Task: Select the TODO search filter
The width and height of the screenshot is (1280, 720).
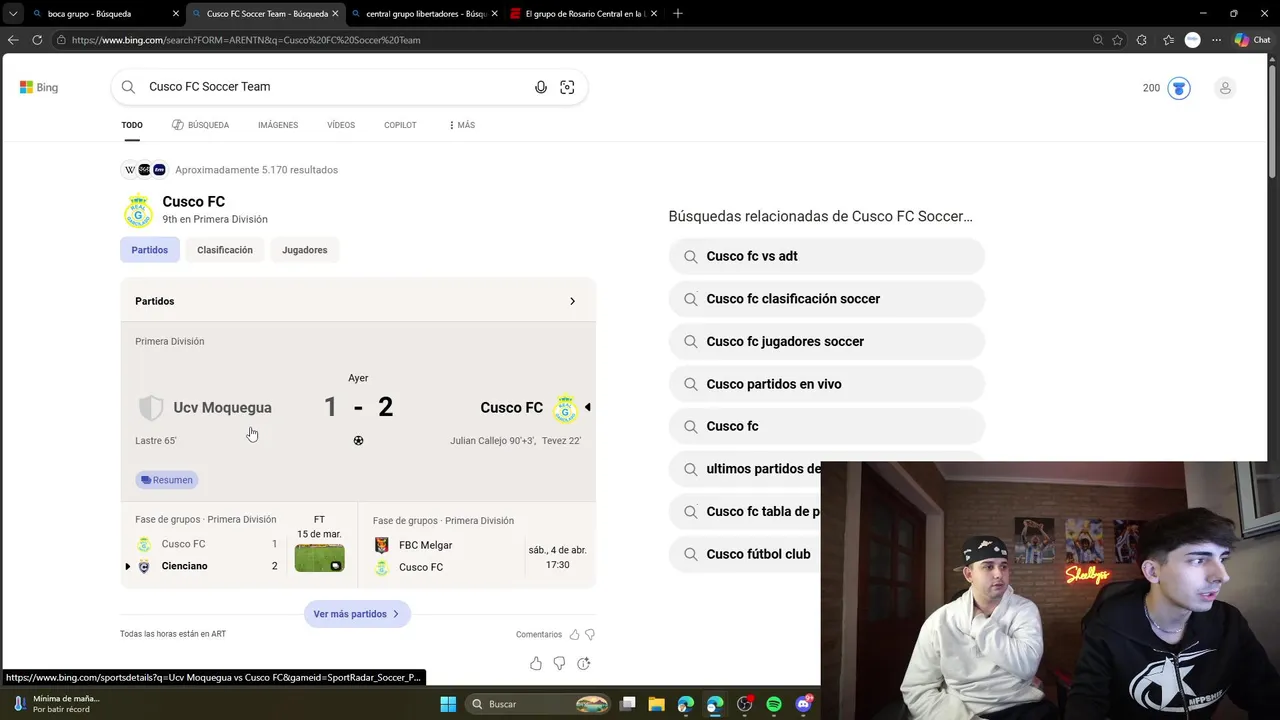Action: pyautogui.click(x=132, y=125)
